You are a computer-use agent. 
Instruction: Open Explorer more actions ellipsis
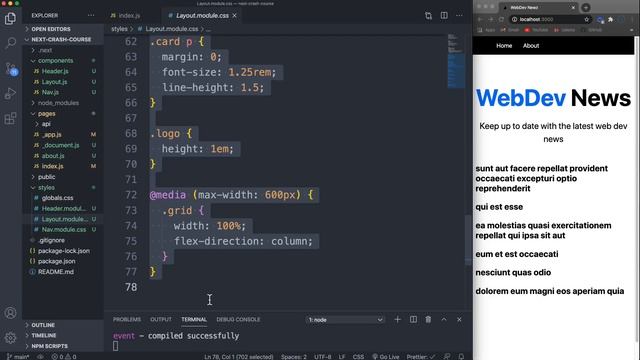point(91,16)
